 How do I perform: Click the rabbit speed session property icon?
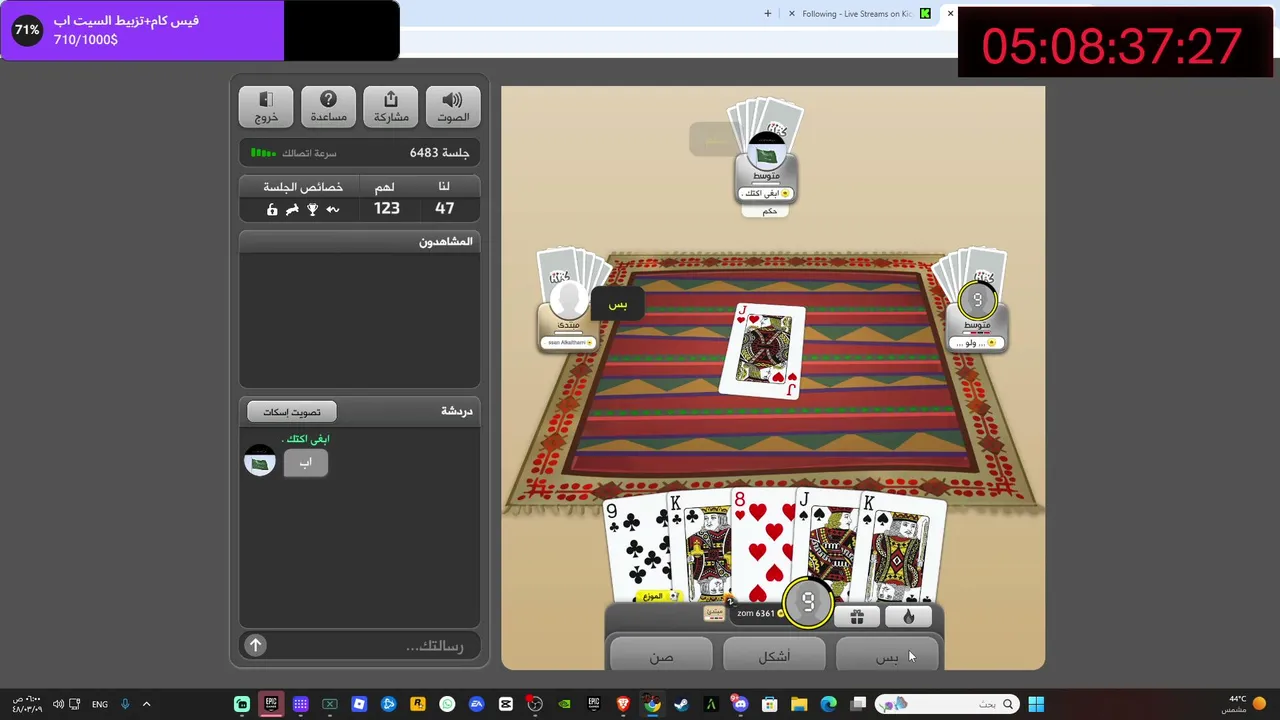tap(292, 209)
